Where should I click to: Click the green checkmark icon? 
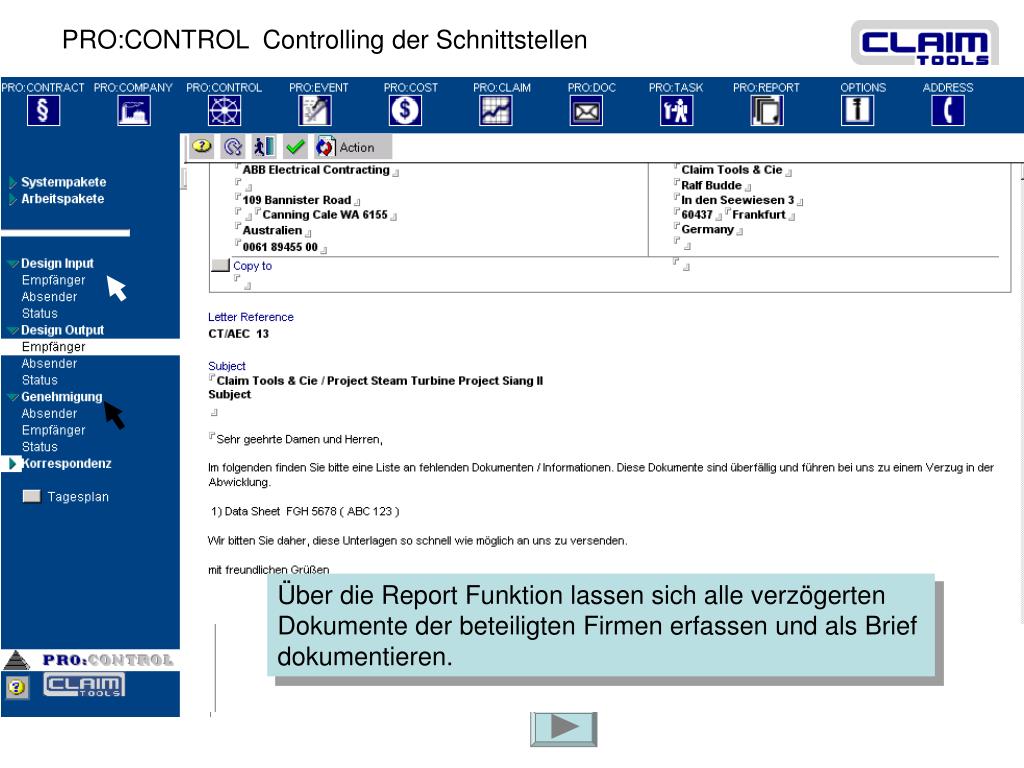(x=295, y=146)
